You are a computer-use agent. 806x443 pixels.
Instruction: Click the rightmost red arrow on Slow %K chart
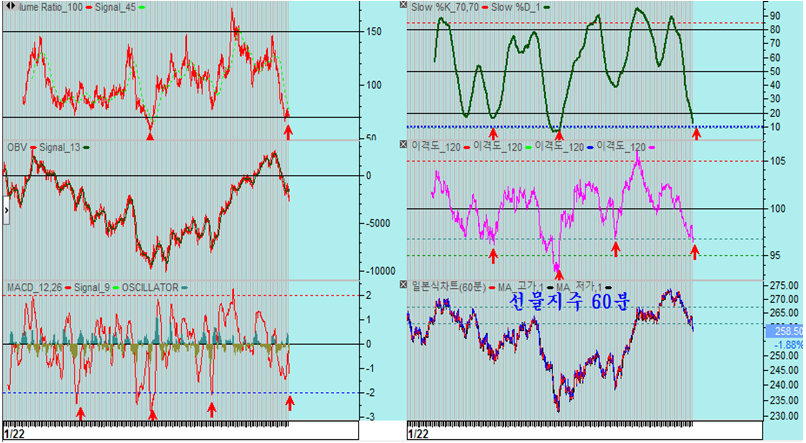[696, 132]
